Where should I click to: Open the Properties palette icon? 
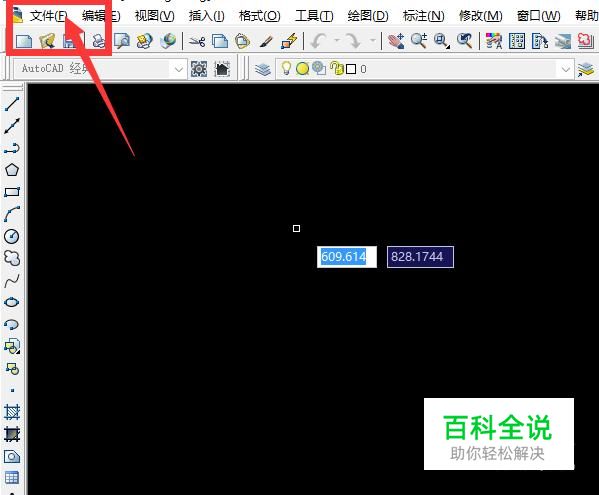coord(494,40)
